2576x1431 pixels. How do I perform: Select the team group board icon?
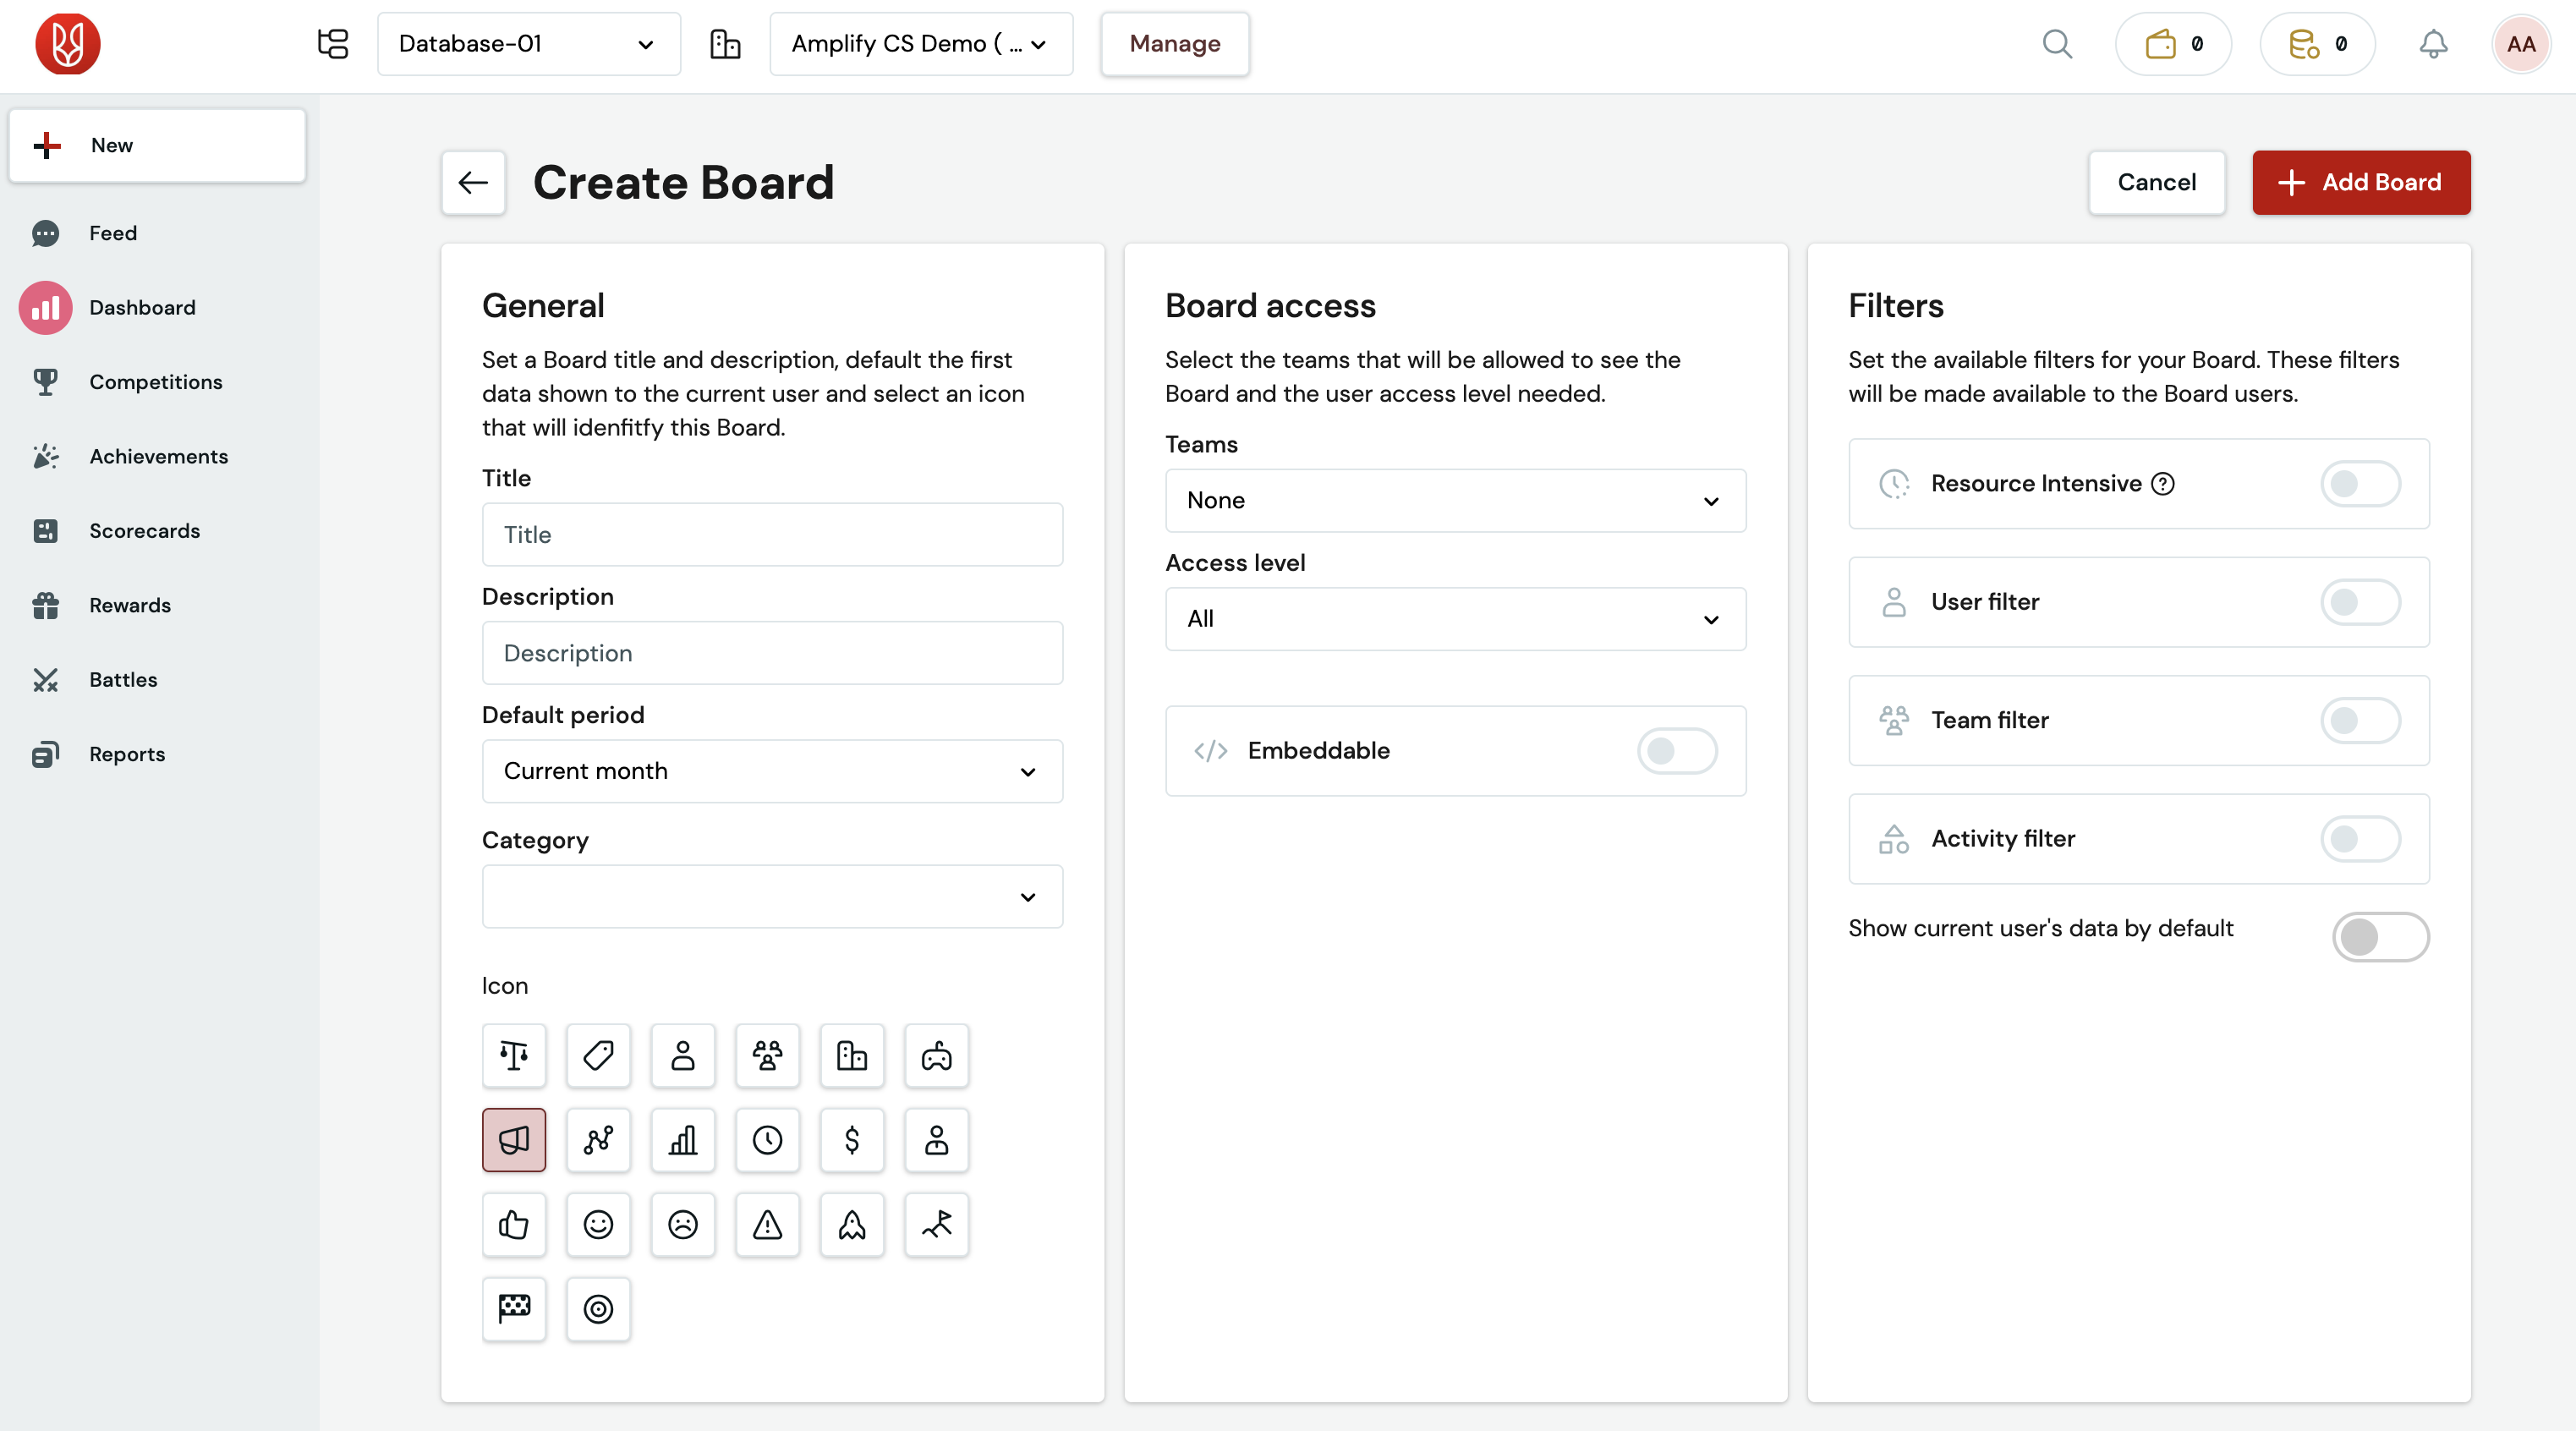click(x=767, y=1055)
